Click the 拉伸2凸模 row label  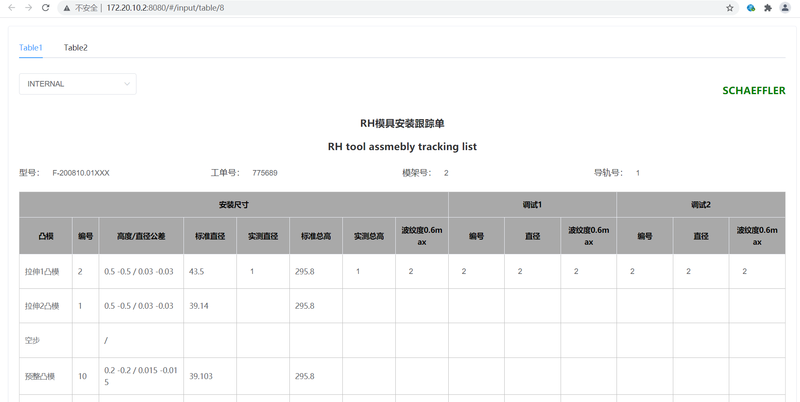(42, 306)
